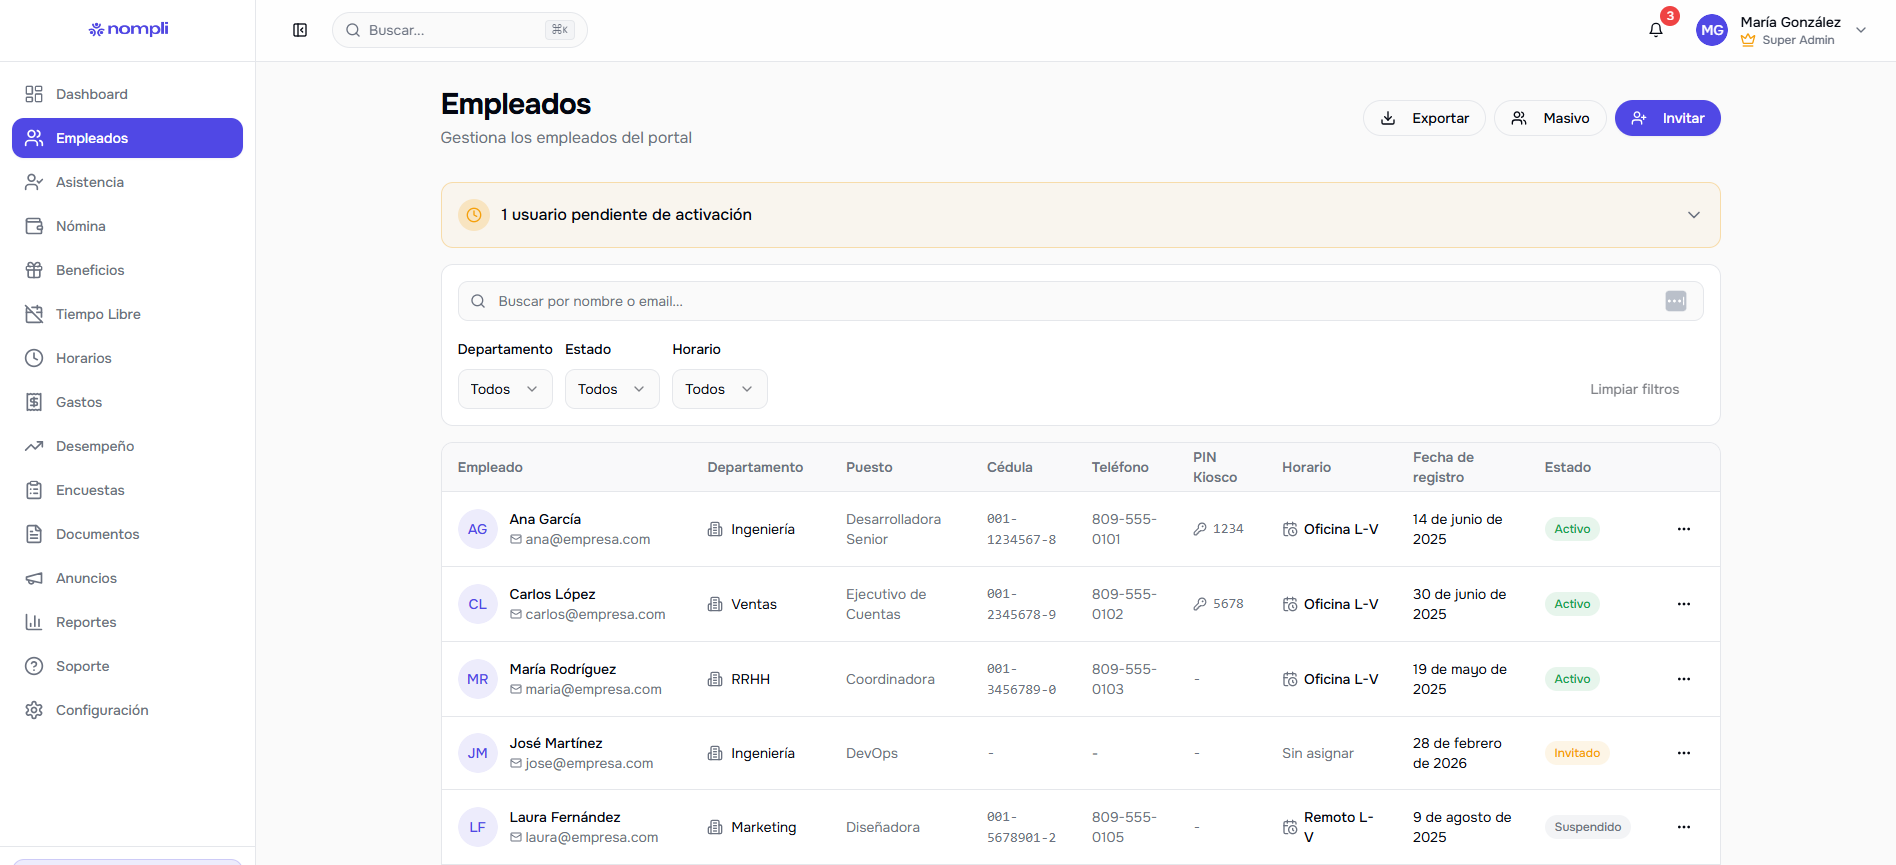Open actions menu for José Martínez
This screenshot has height=865, width=1896.
click(1684, 753)
